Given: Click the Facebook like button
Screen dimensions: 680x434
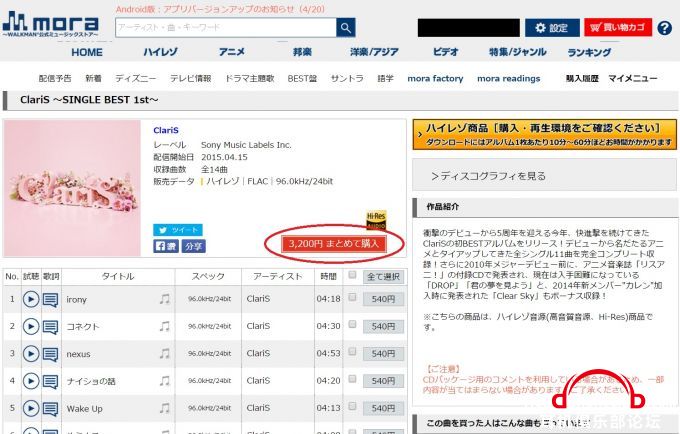Looking at the screenshot, I should point(166,246).
